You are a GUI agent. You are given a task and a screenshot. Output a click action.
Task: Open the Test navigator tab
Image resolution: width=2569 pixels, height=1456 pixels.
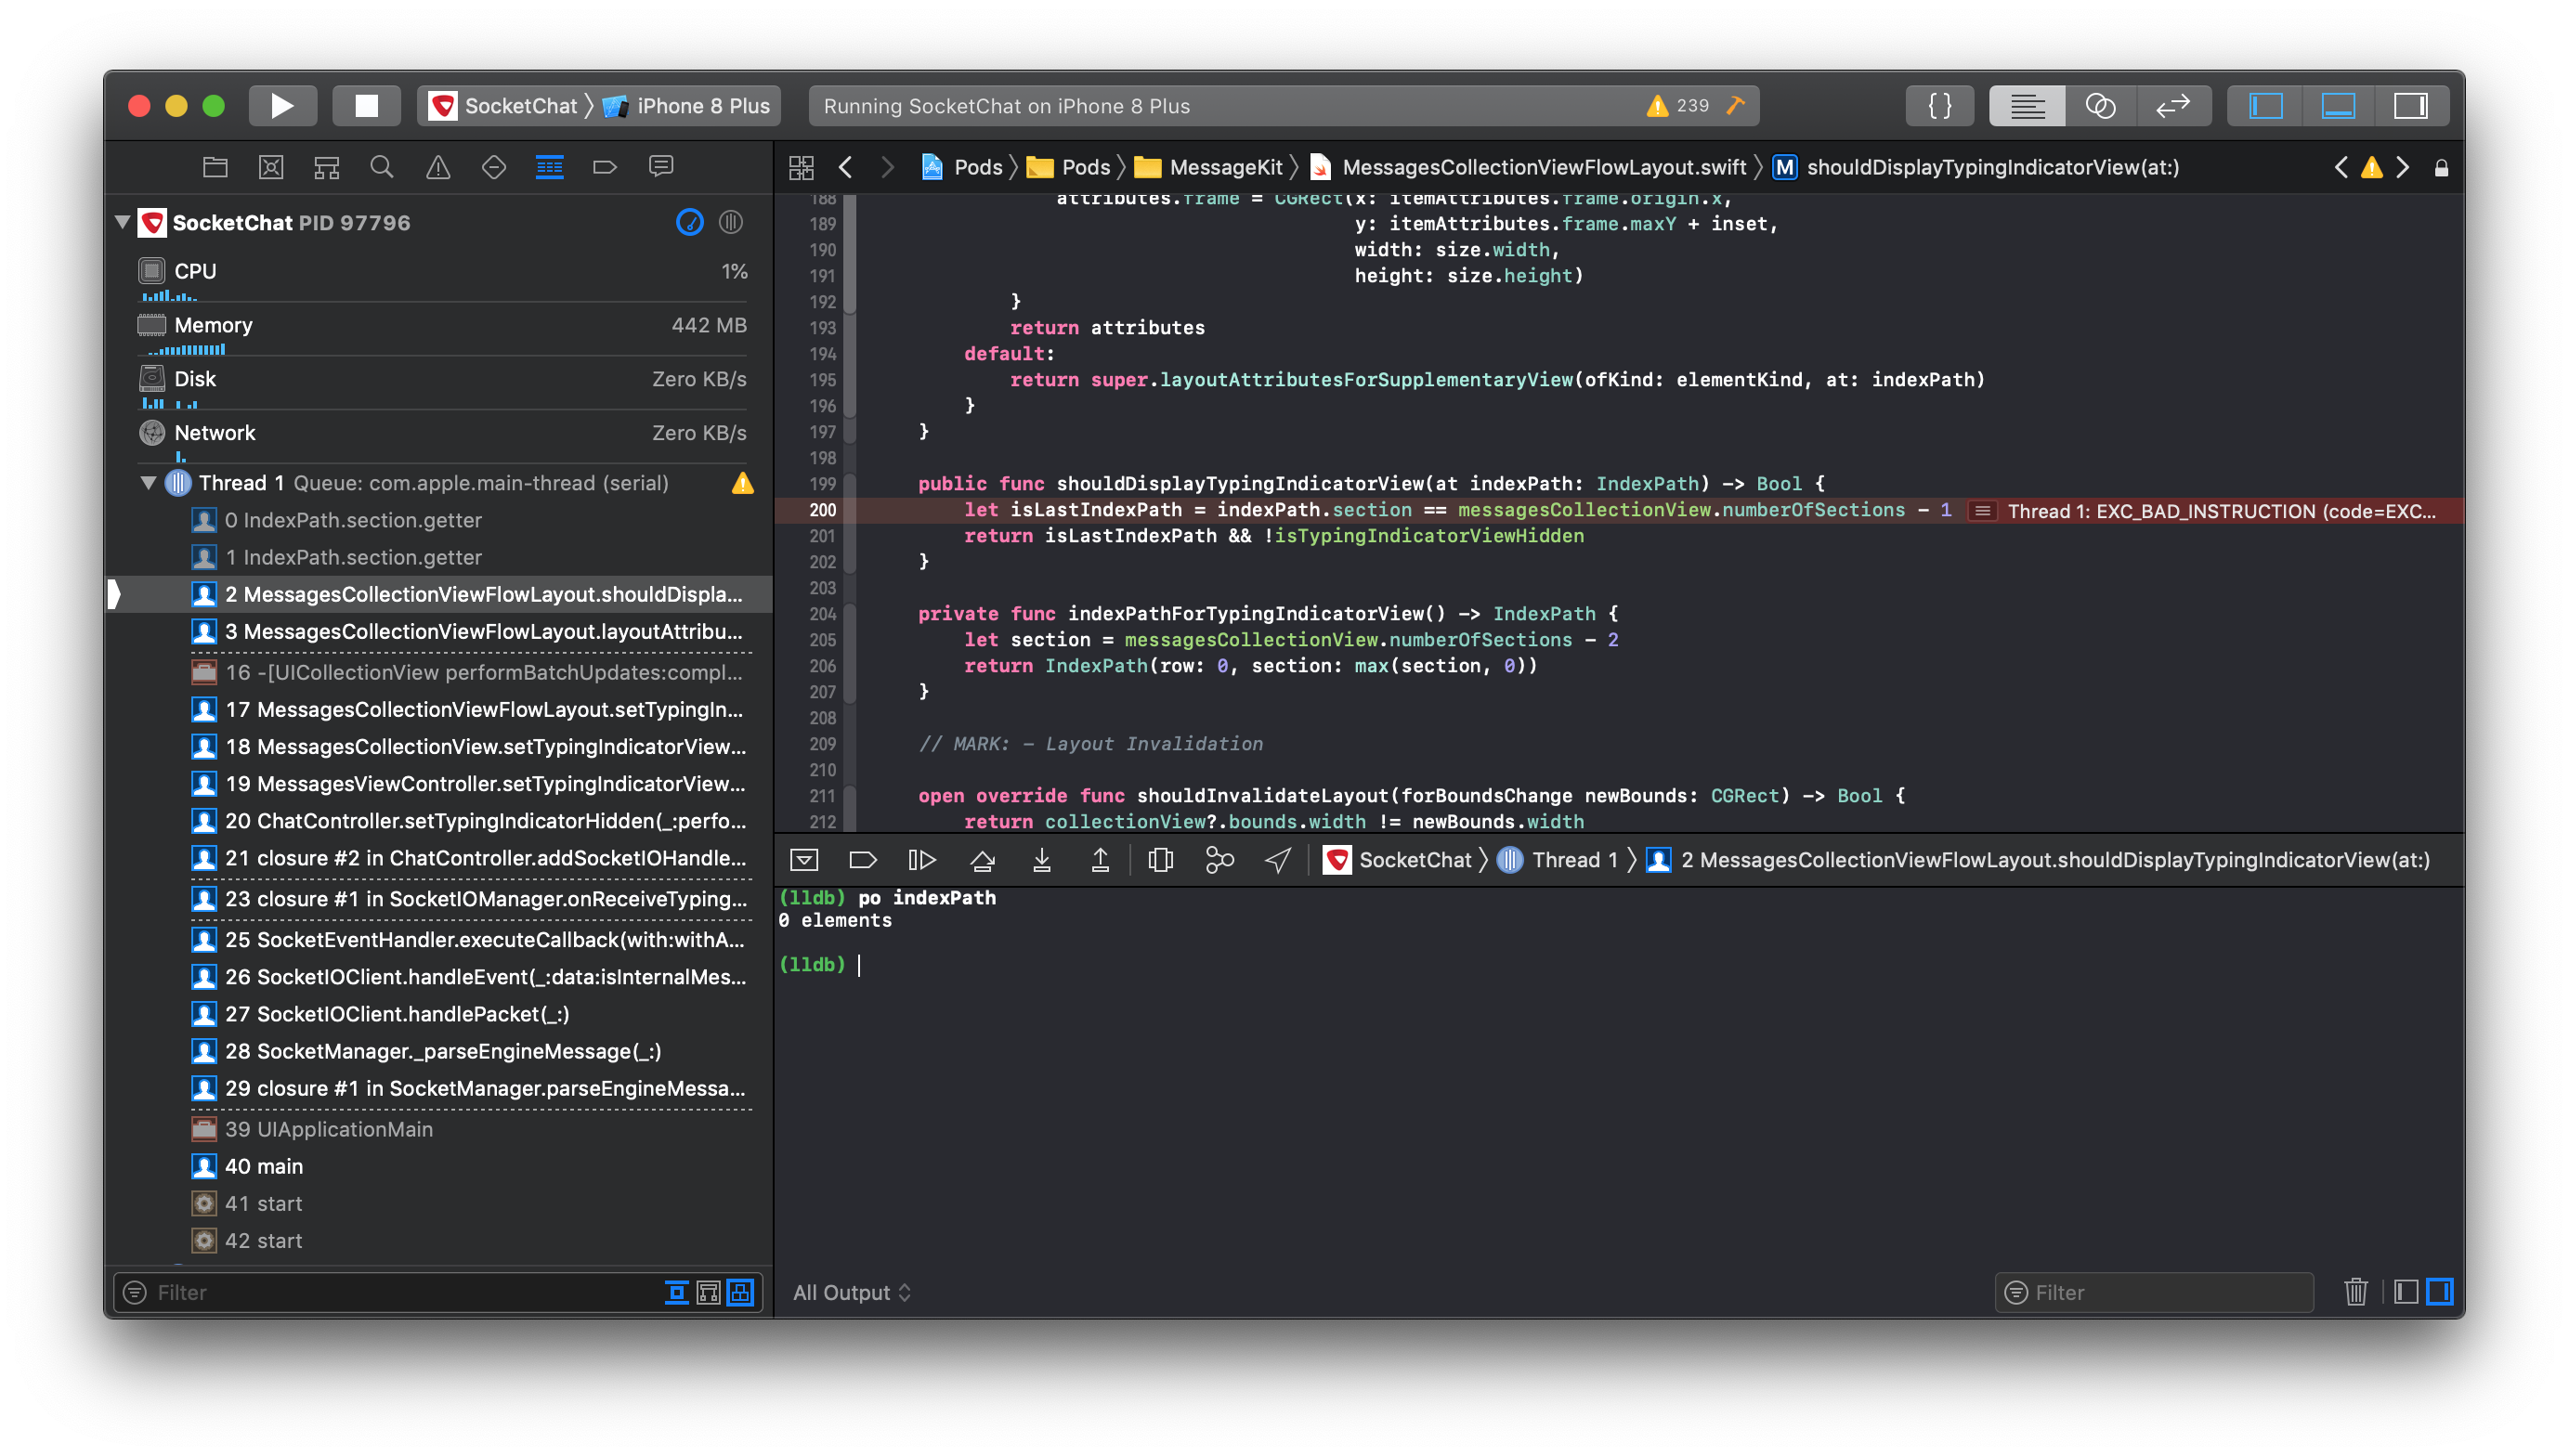coord(494,167)
